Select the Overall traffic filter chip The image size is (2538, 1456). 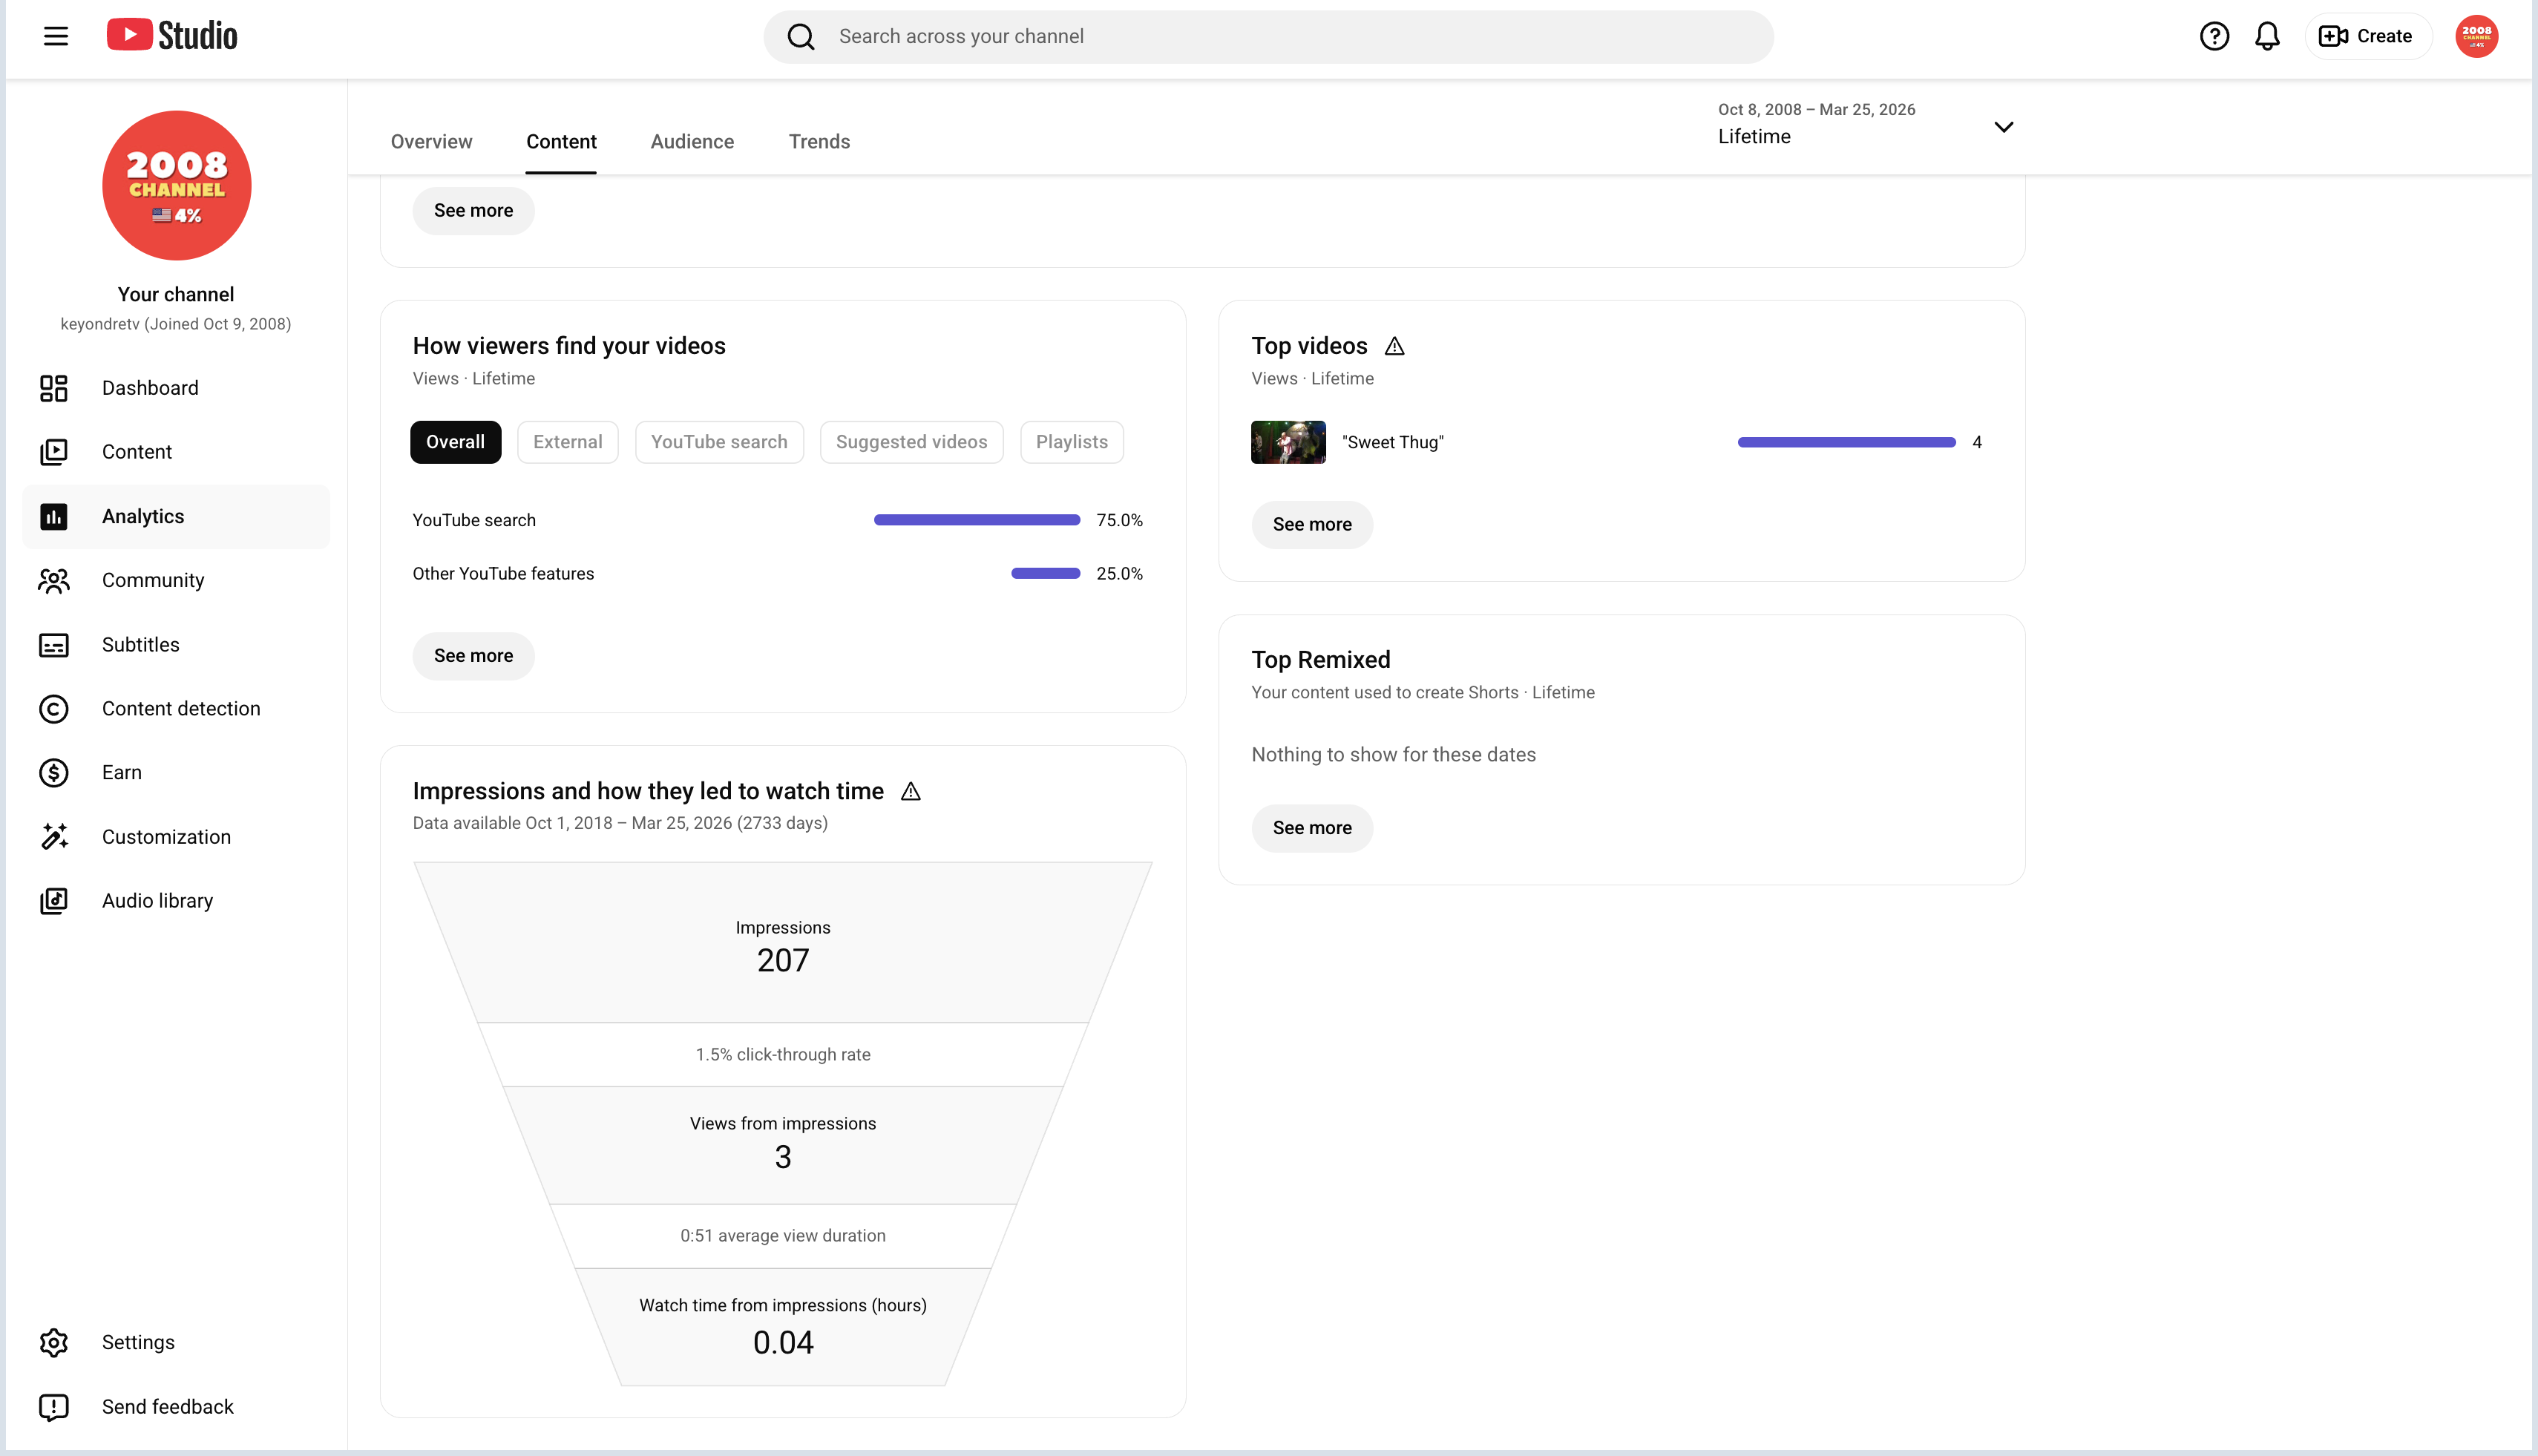(455, 442)
